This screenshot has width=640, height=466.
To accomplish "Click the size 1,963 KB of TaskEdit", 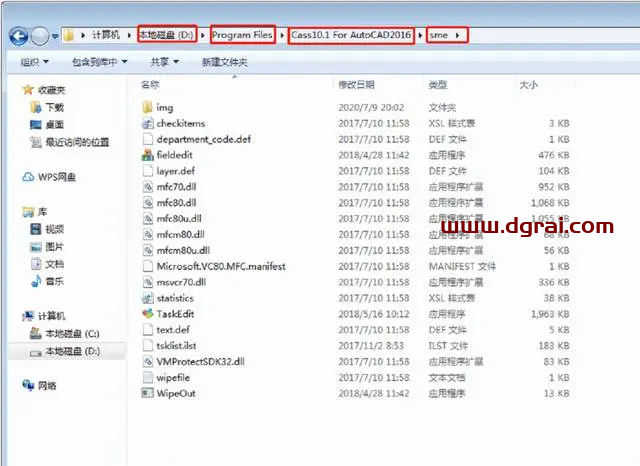I will 550,314.
